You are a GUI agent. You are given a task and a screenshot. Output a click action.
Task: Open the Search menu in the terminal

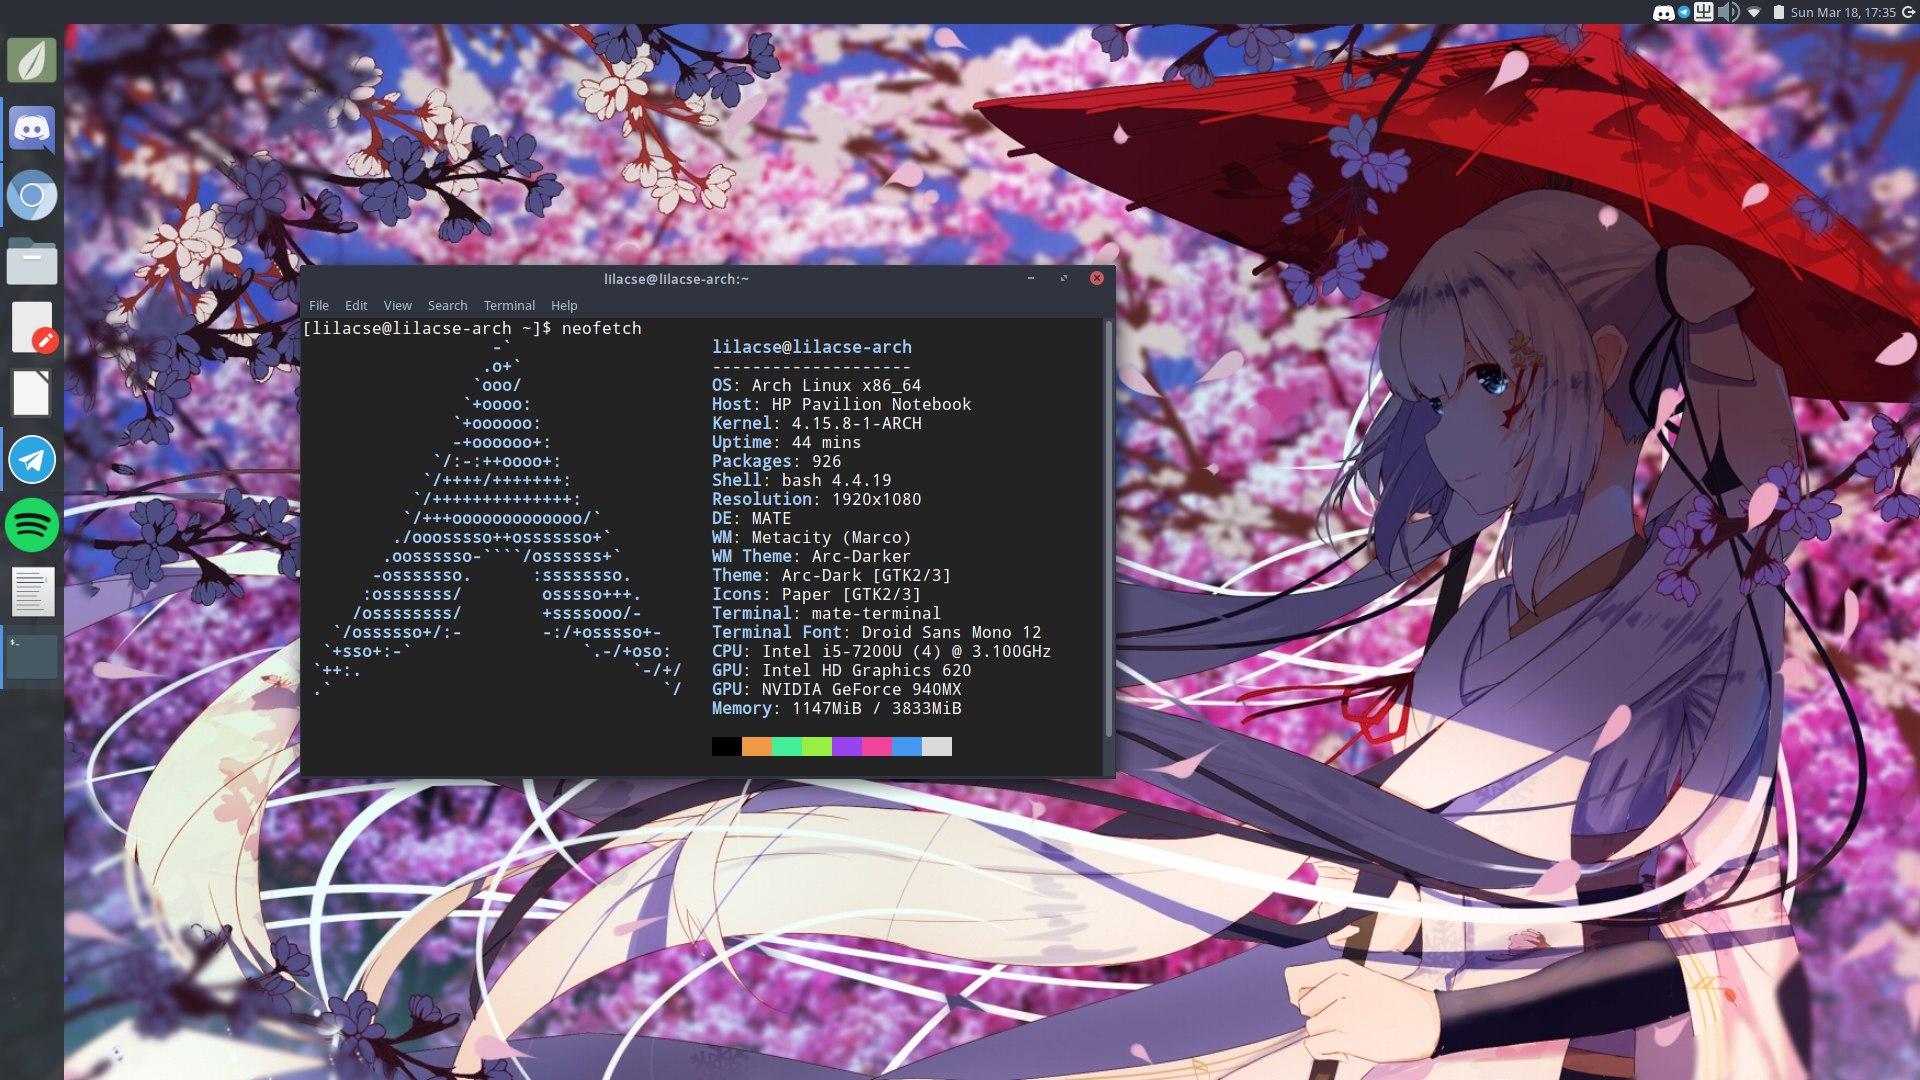pyautogui.click(x=447, y=305)
